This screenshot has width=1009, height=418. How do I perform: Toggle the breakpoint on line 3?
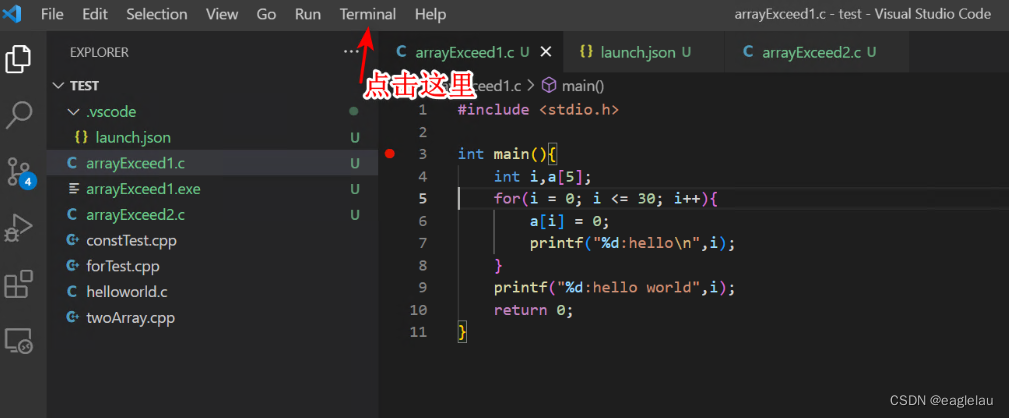pos(389,154)
